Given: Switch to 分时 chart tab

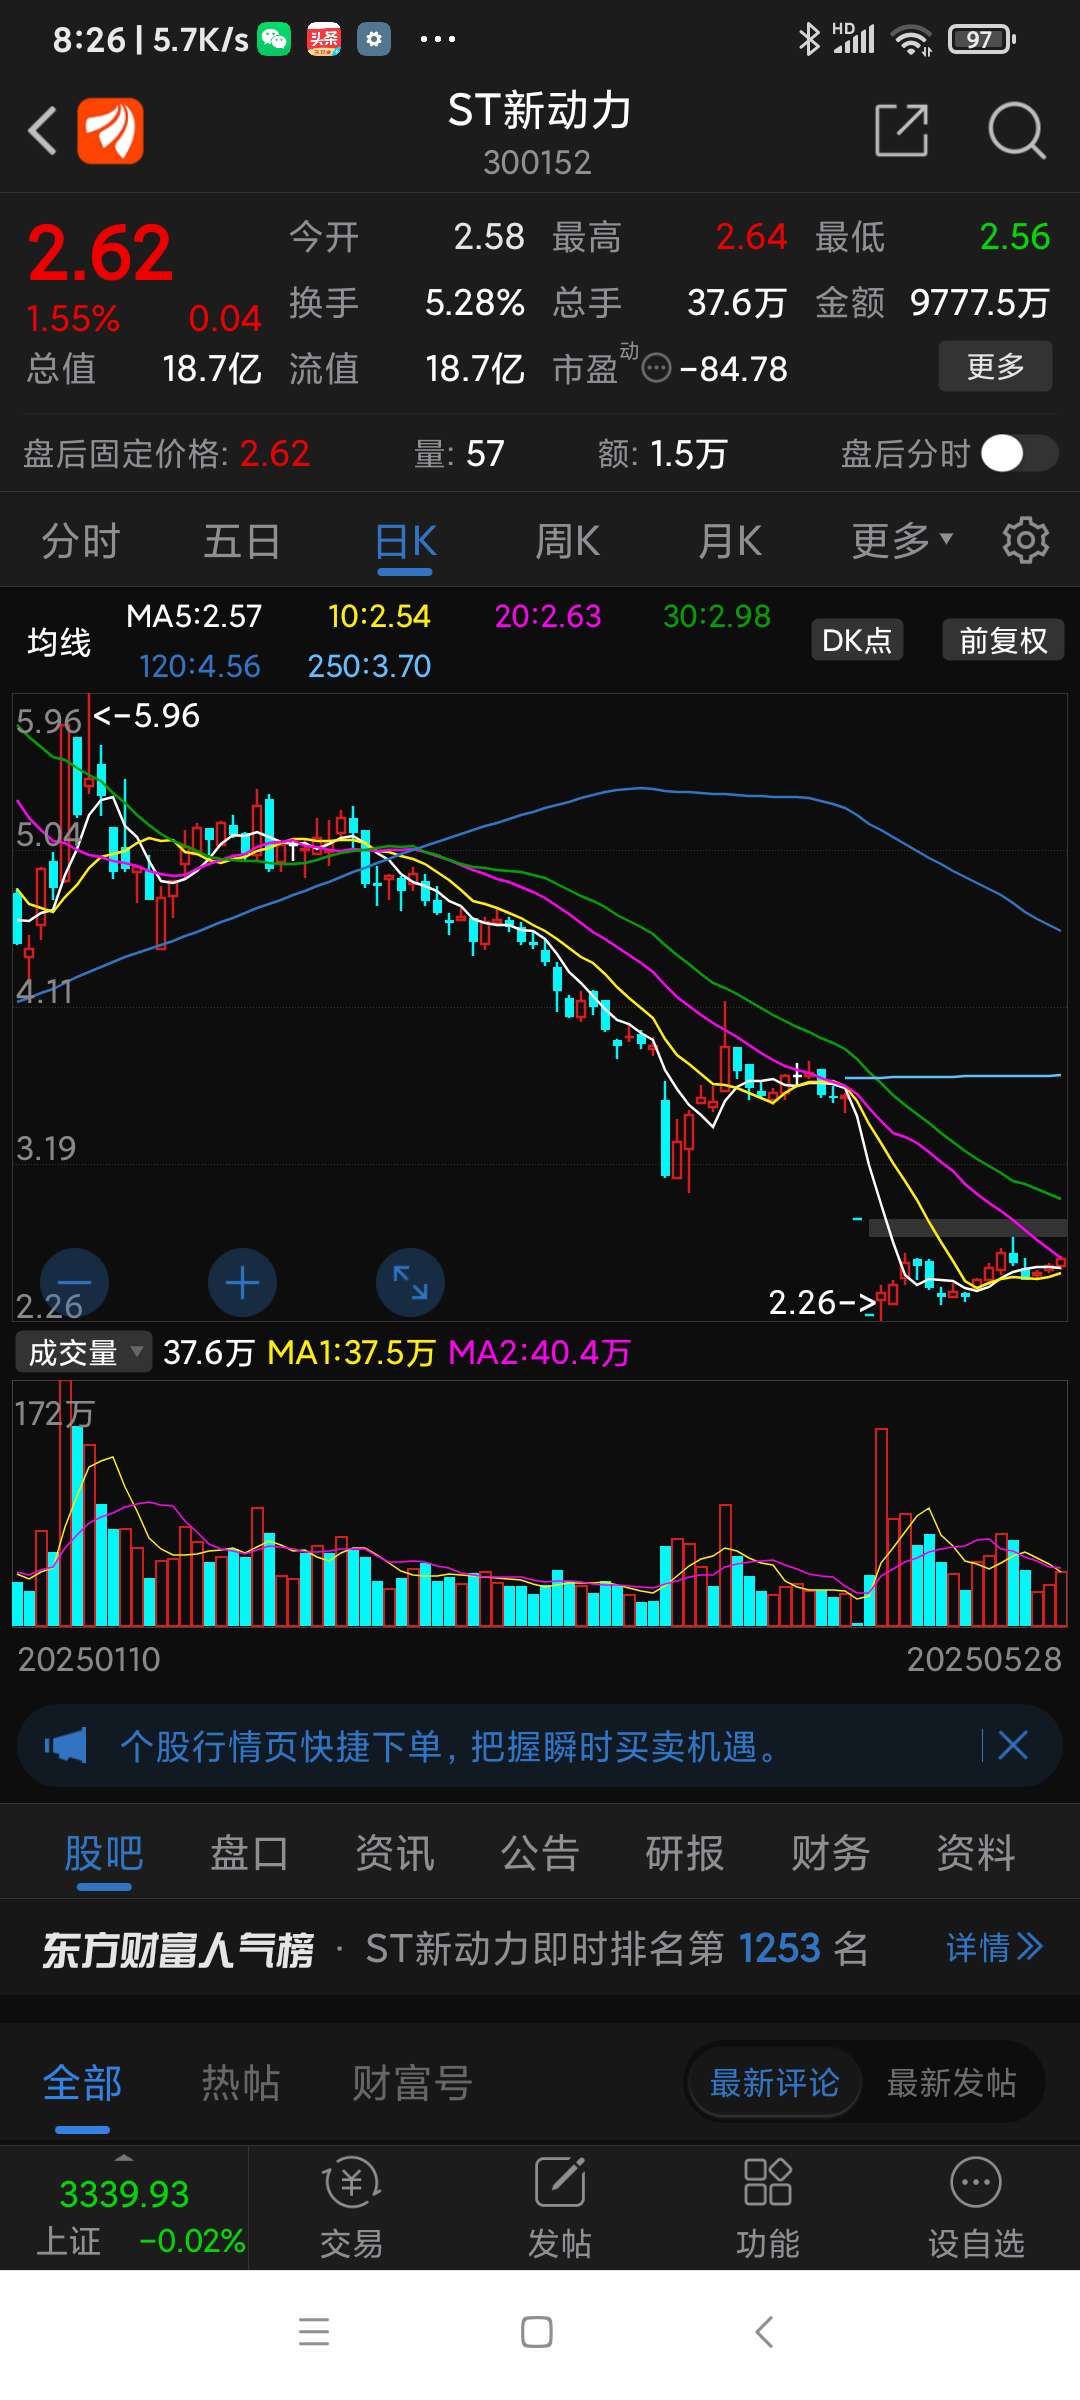Looking at the screenshot, I should pyautogui.click(x=80, y=541).
